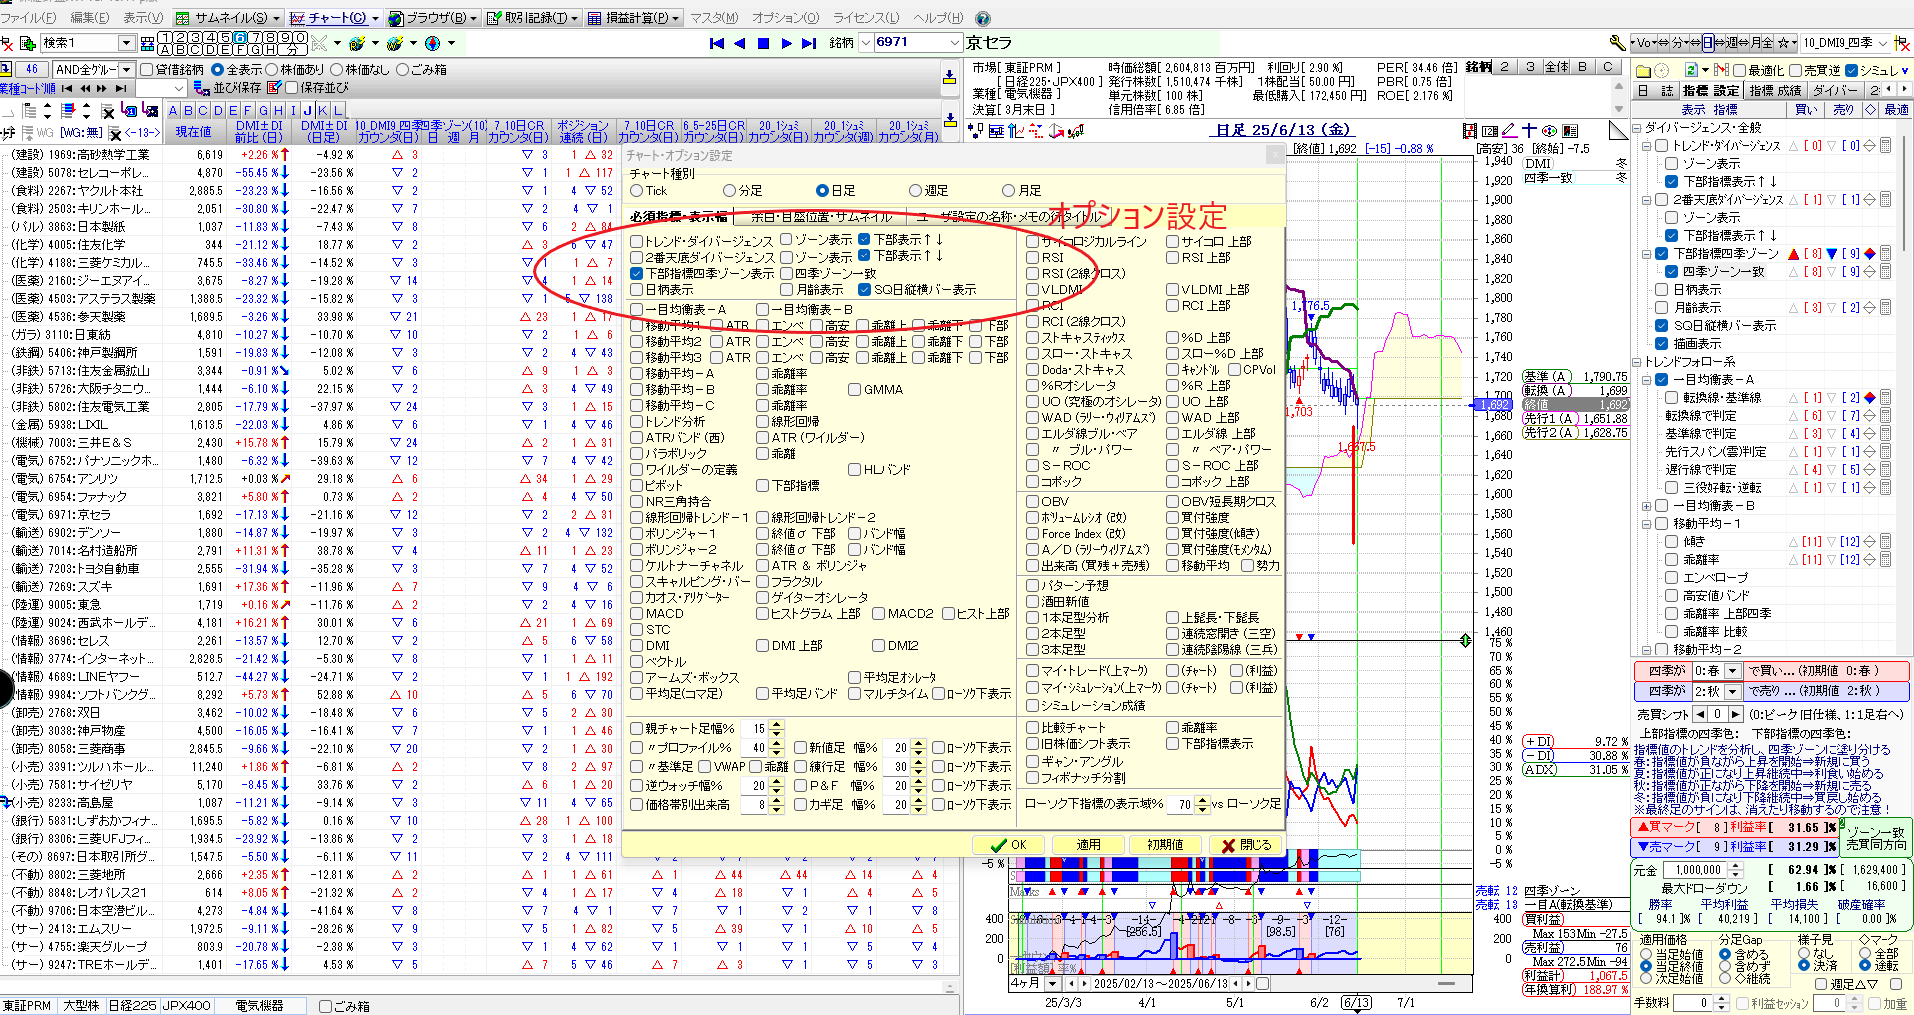Open the 10_DMI9_四季 preset dropdown

(1883, 43)
